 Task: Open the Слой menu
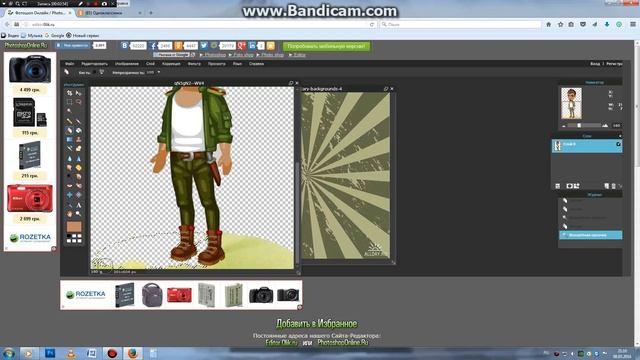pyautogui.click(x=150, y=64)
